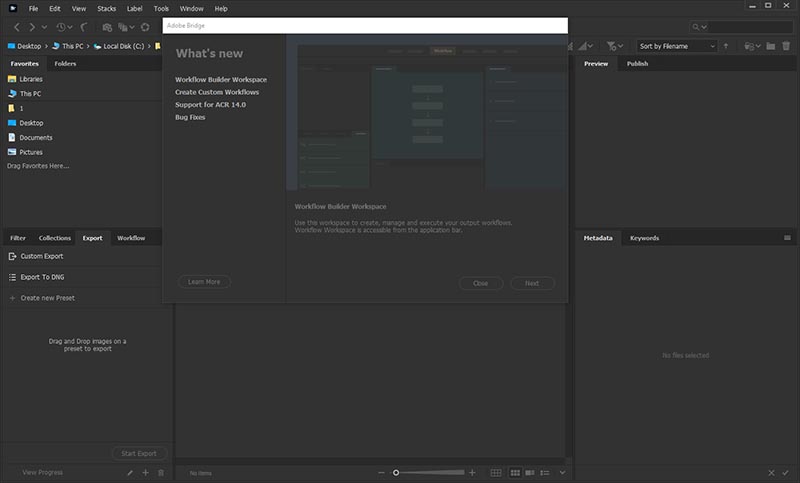
Task: Click the Learn More button
Action: (204, 282)
